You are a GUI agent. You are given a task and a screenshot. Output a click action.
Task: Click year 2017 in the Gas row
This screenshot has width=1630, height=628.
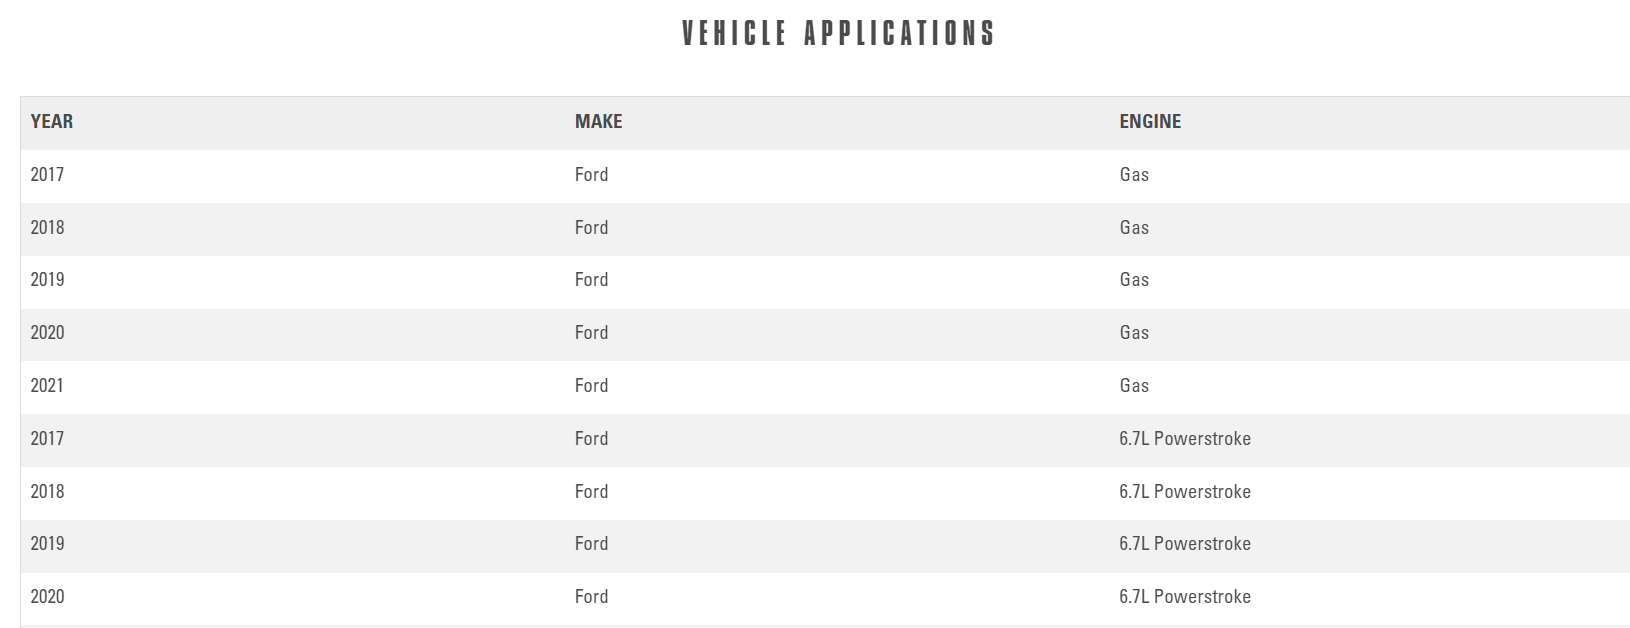pos(47,175)
